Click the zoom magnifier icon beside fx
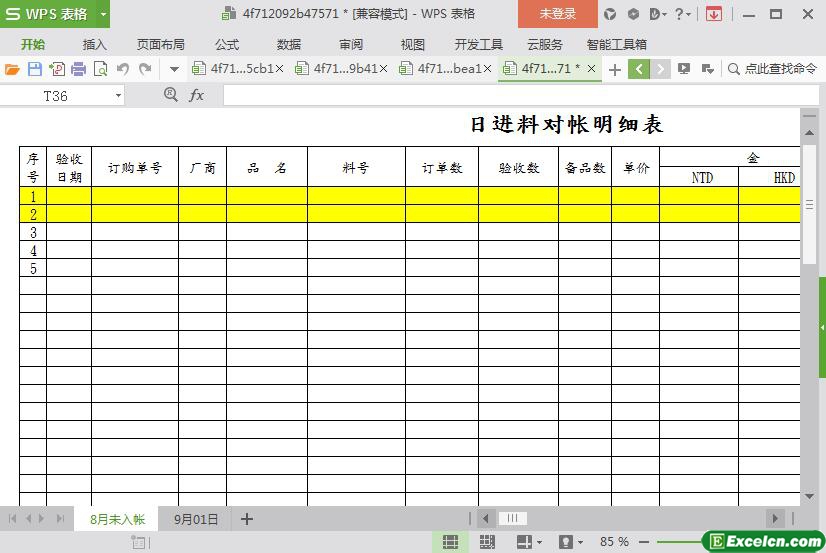This screenshot has width=826, height=553. tap(171, 95)
